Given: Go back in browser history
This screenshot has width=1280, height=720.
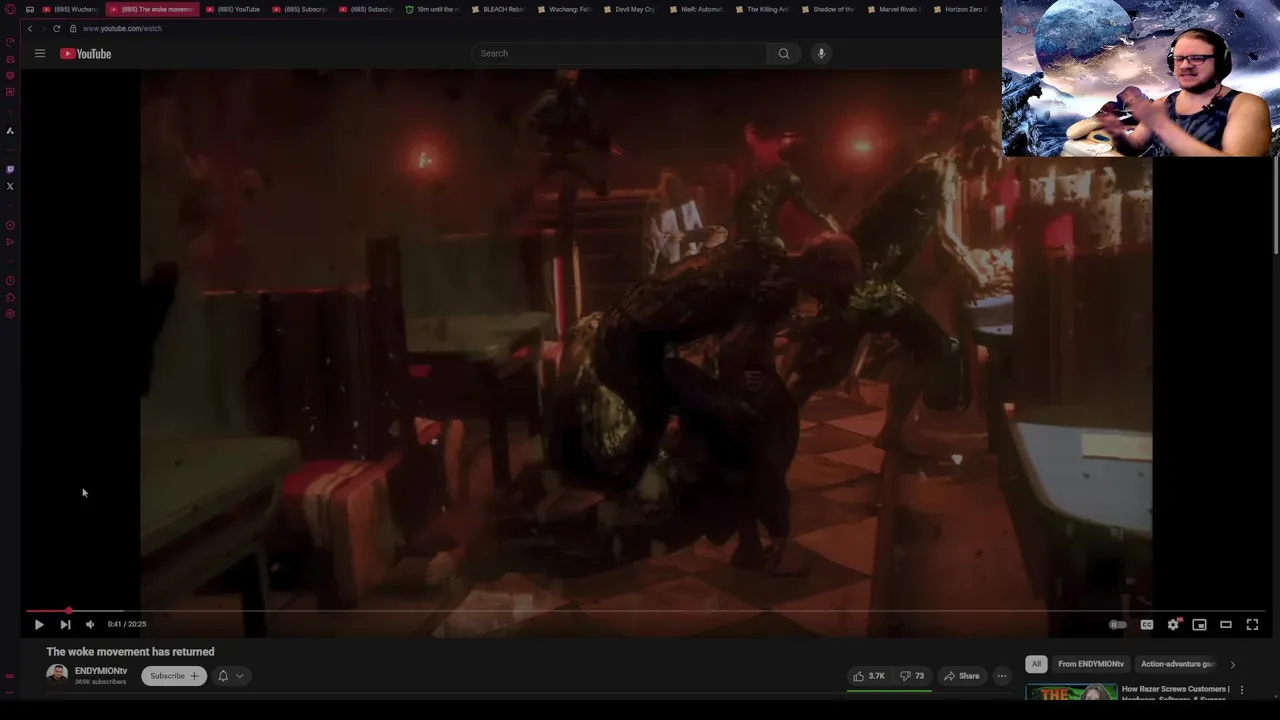Looking at the screenshot, I should pyautogui.click(x=30, y=28).
